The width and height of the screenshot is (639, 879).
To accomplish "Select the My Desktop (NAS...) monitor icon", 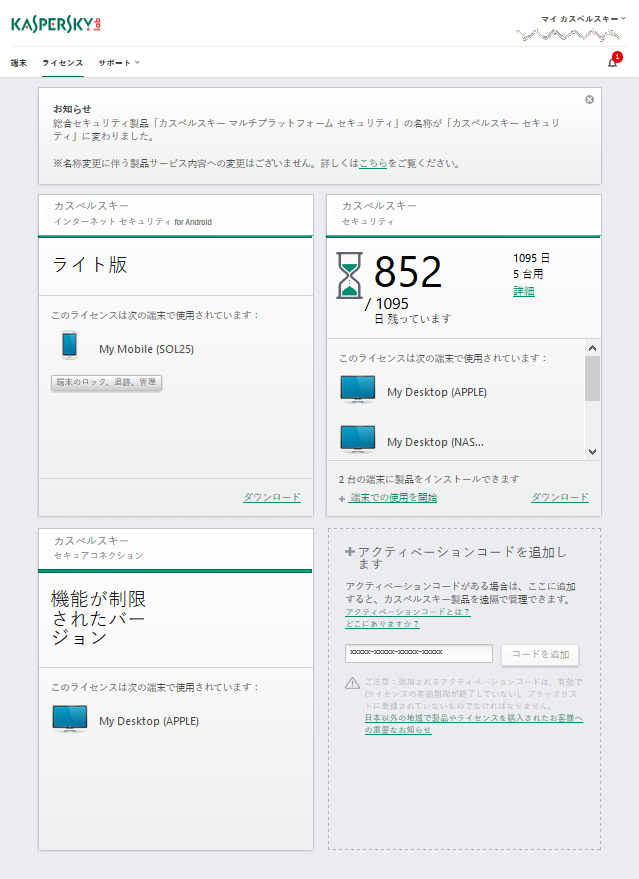I will (x=357, y=439).
